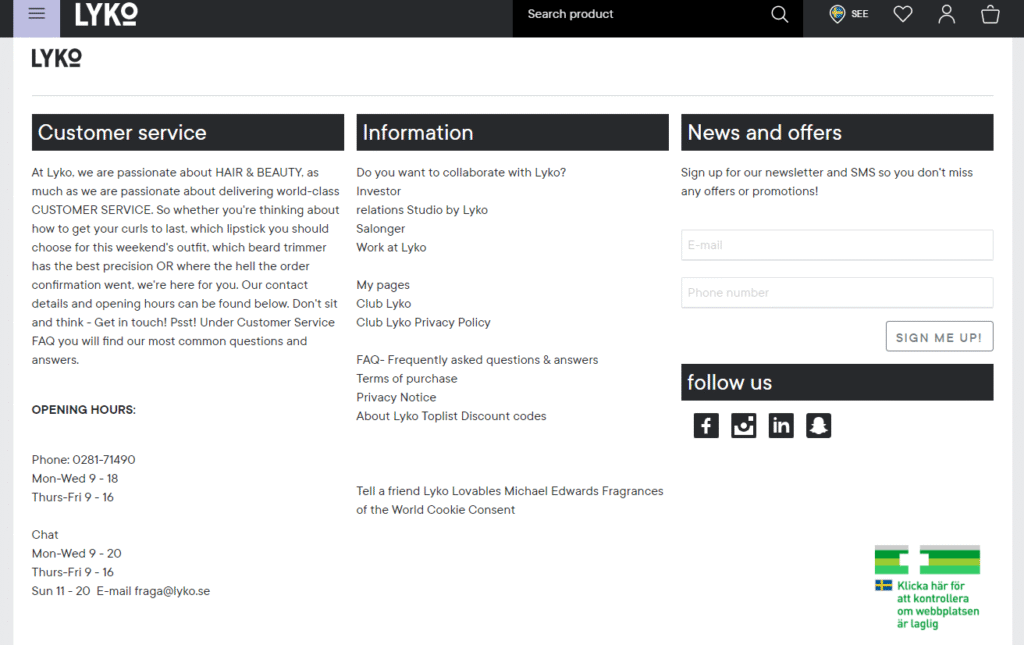1024x645 pixels.
Task: Open FAQ Frequently asked questions & answers
Action: click(x=477, y=360)
